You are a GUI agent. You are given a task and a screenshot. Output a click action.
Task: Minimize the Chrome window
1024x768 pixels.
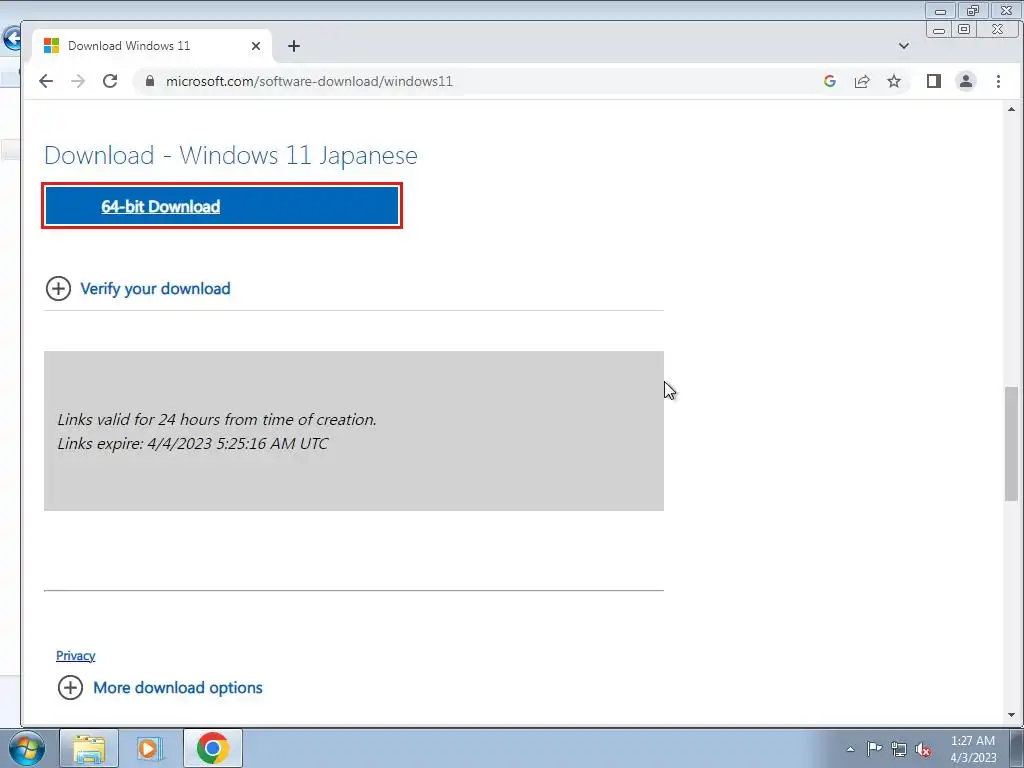coord(938,29)
